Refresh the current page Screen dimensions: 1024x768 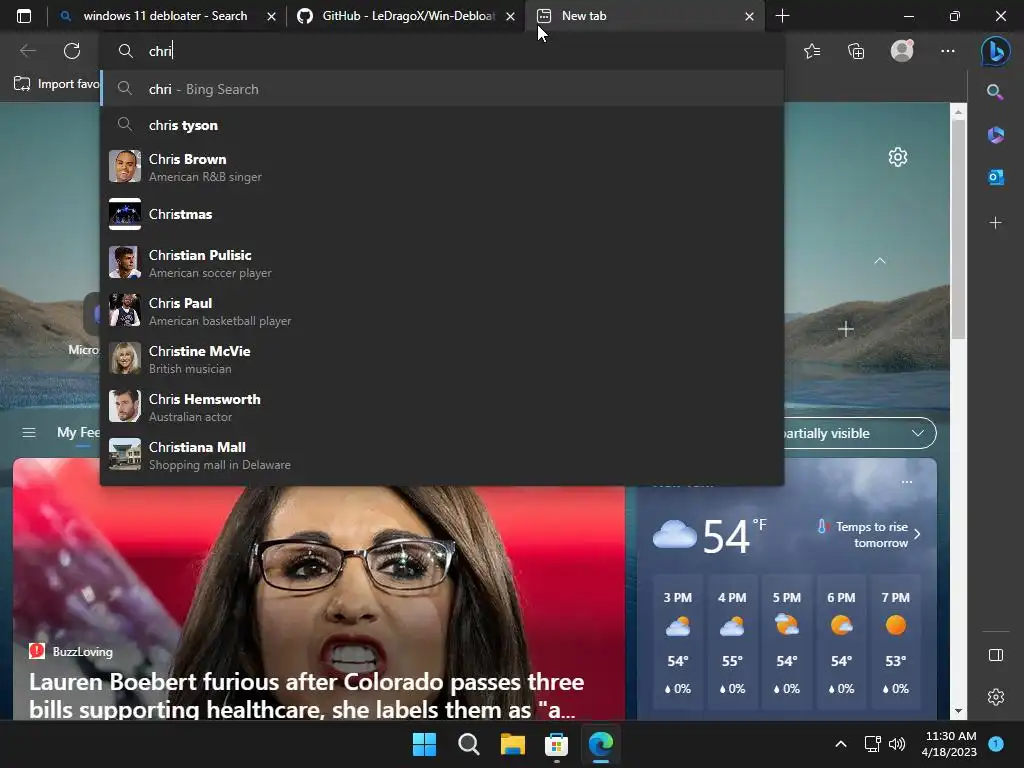pyautogui.click(x=72, y=50)
